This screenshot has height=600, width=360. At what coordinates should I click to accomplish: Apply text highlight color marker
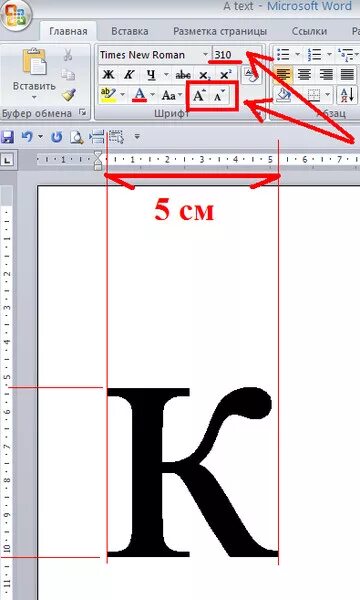(108, 95)
